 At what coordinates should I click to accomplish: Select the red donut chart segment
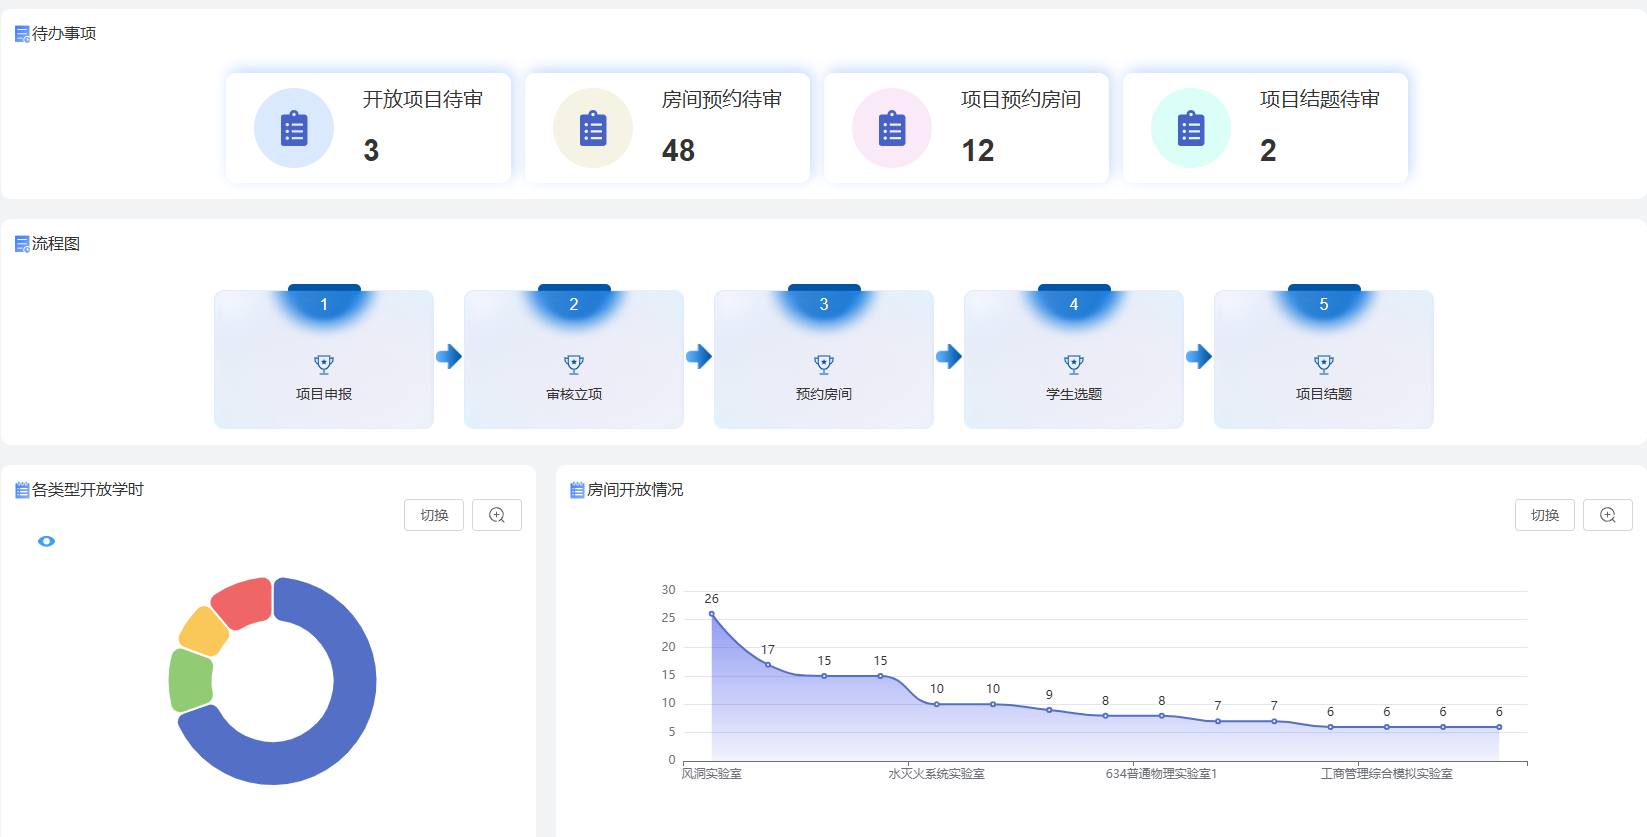pyautogui.click(x=245, y=601)
